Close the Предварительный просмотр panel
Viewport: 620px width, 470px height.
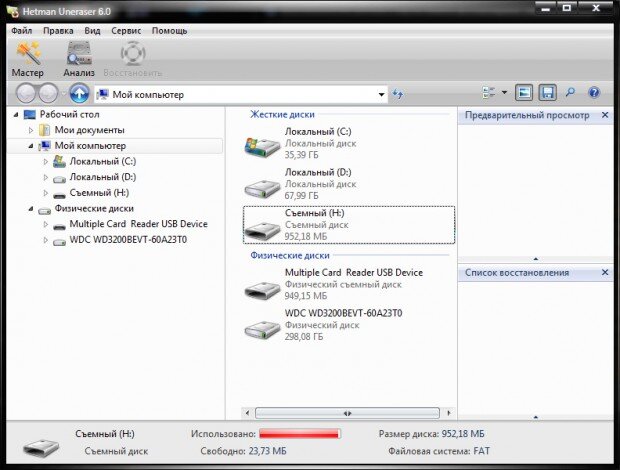pyautogui.click(x=605, y=115)
